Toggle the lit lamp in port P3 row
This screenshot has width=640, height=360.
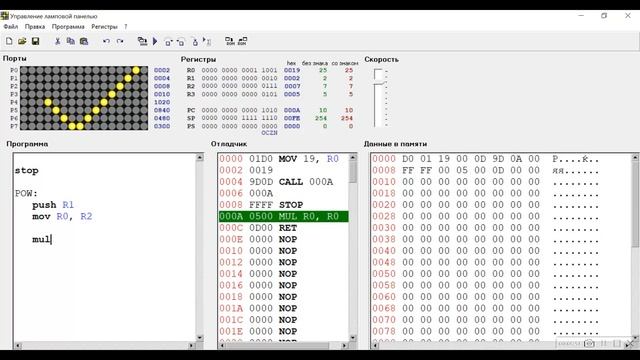tap(112, 94)
